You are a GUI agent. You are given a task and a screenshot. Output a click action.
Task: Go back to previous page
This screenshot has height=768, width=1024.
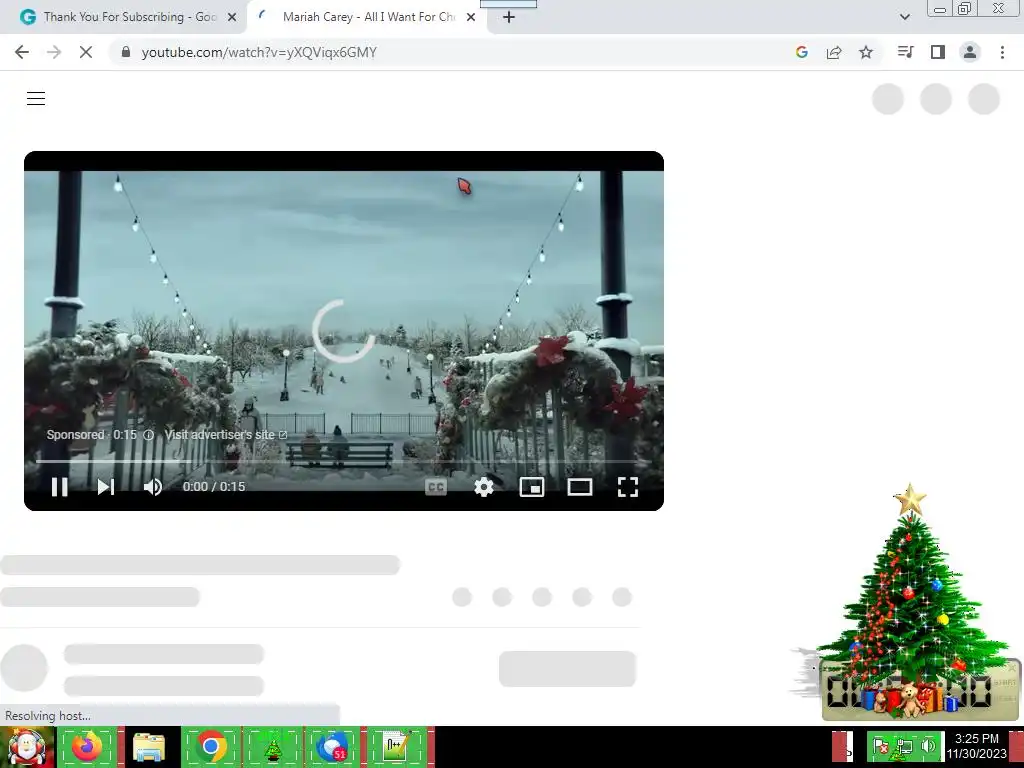(22, 52)
